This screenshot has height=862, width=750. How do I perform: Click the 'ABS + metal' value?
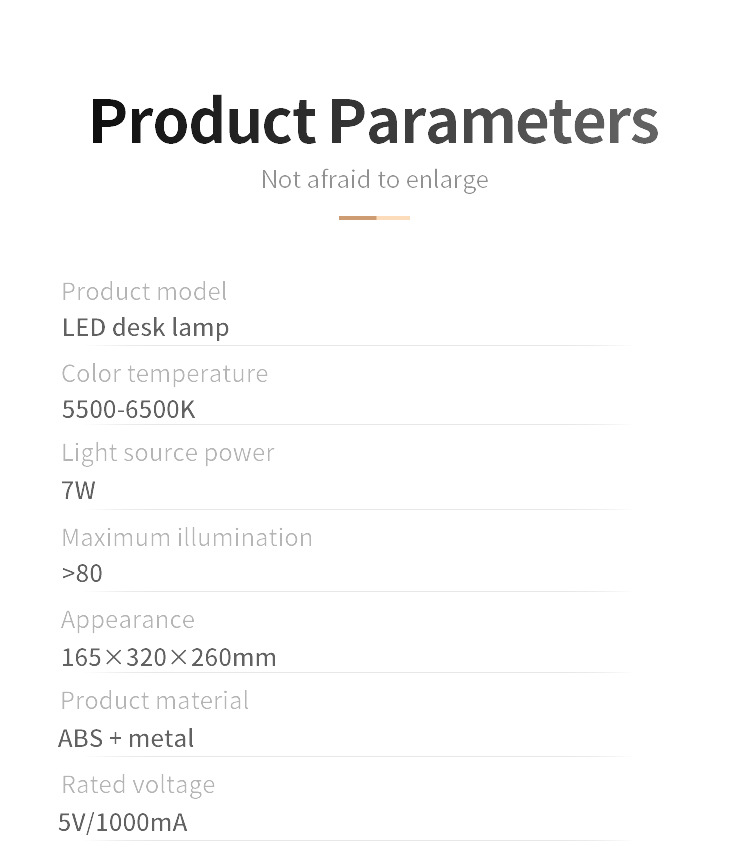tap(126, 738)
